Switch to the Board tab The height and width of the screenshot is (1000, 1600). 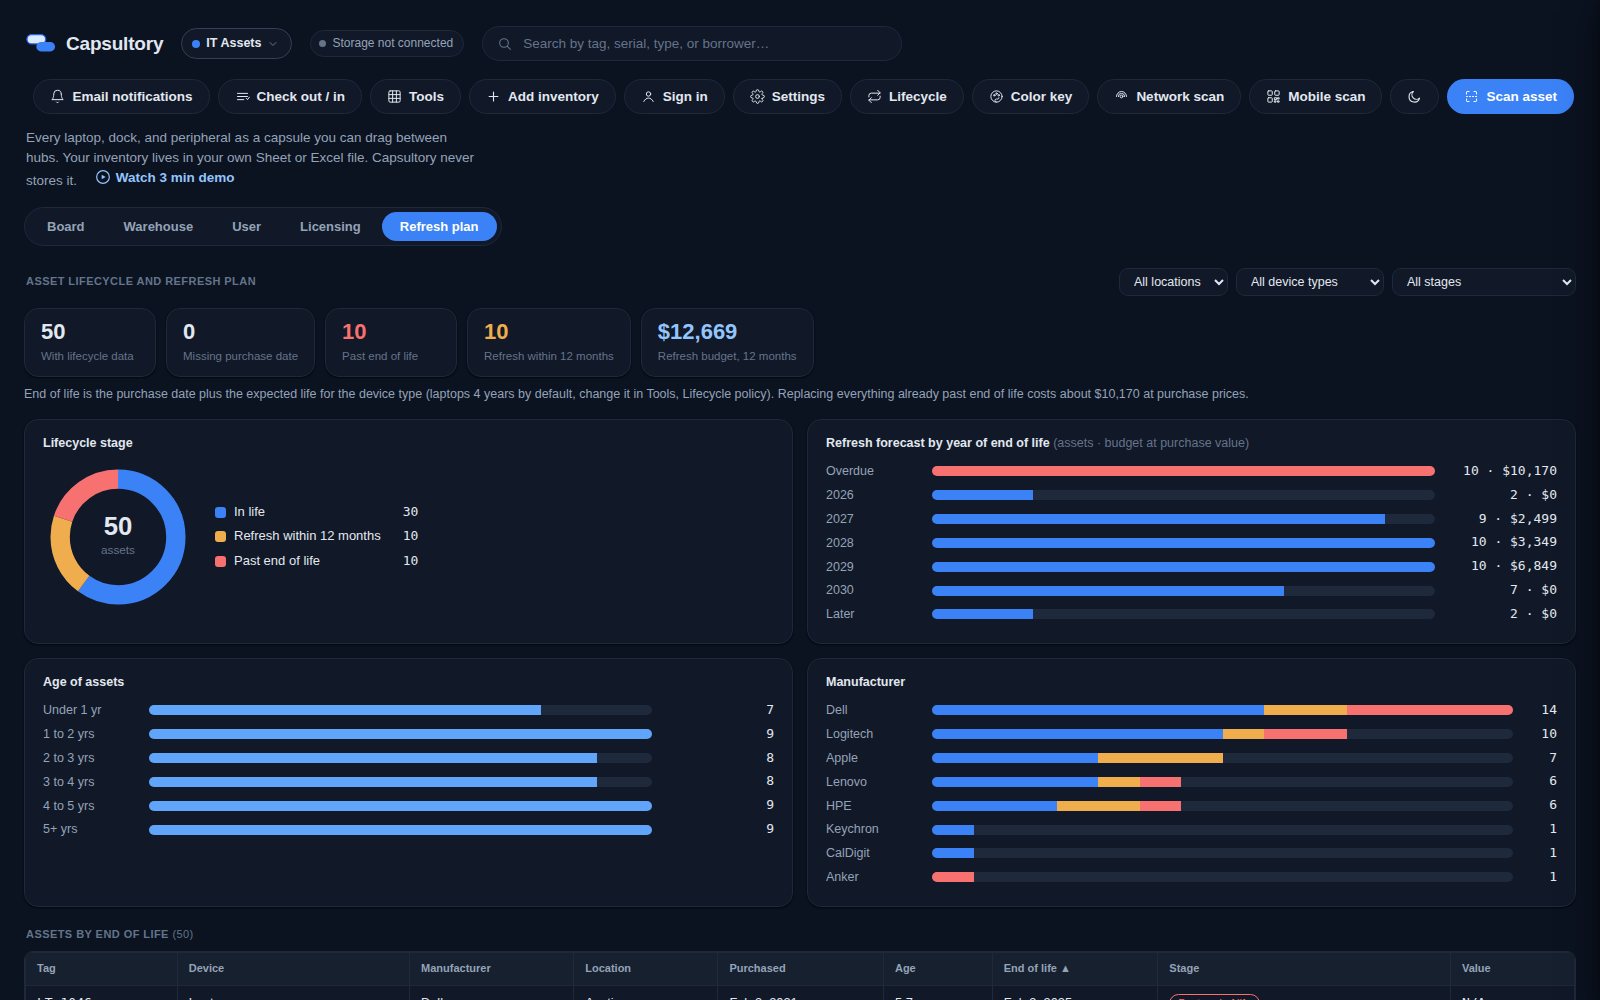[66, 227]
